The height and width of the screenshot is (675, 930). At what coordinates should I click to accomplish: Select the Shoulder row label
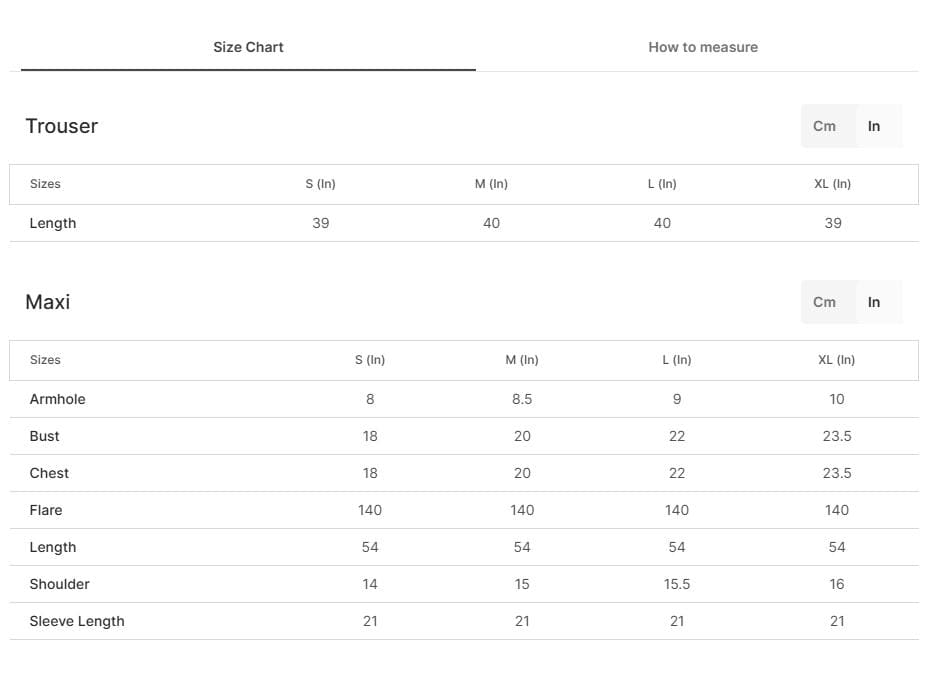(x=60, y=584)
